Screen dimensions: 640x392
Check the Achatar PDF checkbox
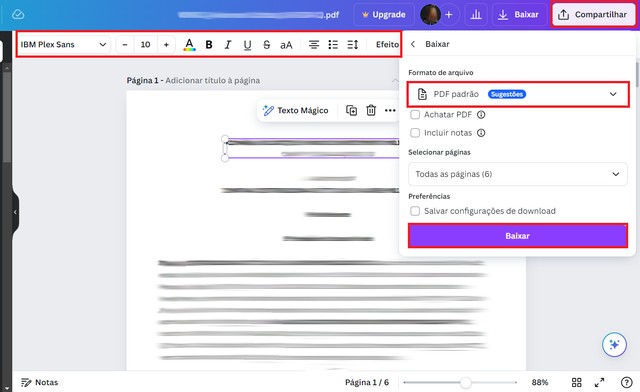click(415, 115)
